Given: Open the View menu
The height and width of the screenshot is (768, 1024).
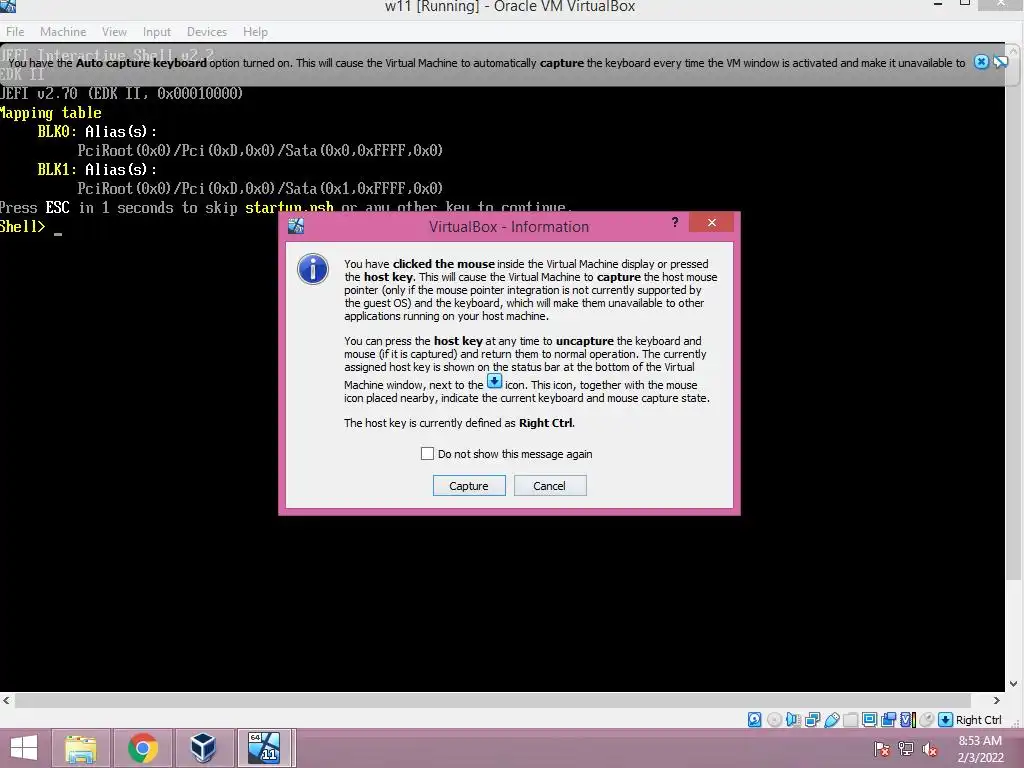Looking at the screenshot, I should (114, 31).
